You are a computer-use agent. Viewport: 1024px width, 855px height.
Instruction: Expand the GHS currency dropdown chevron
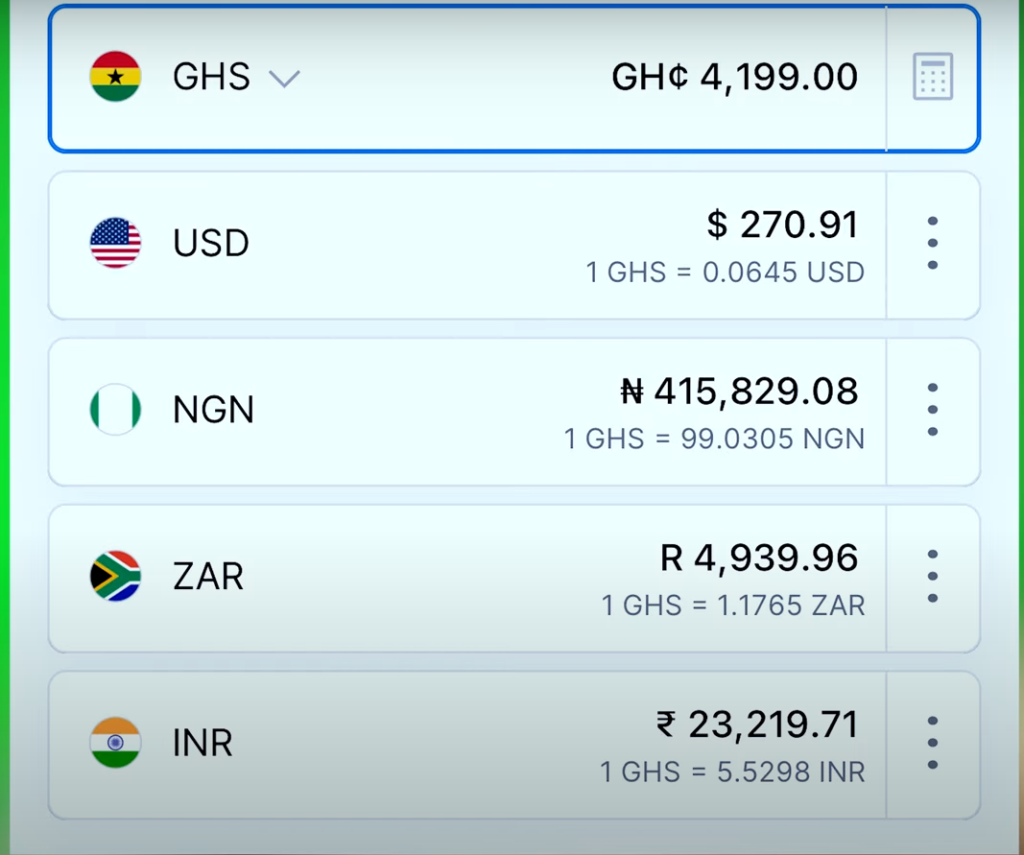285,78
